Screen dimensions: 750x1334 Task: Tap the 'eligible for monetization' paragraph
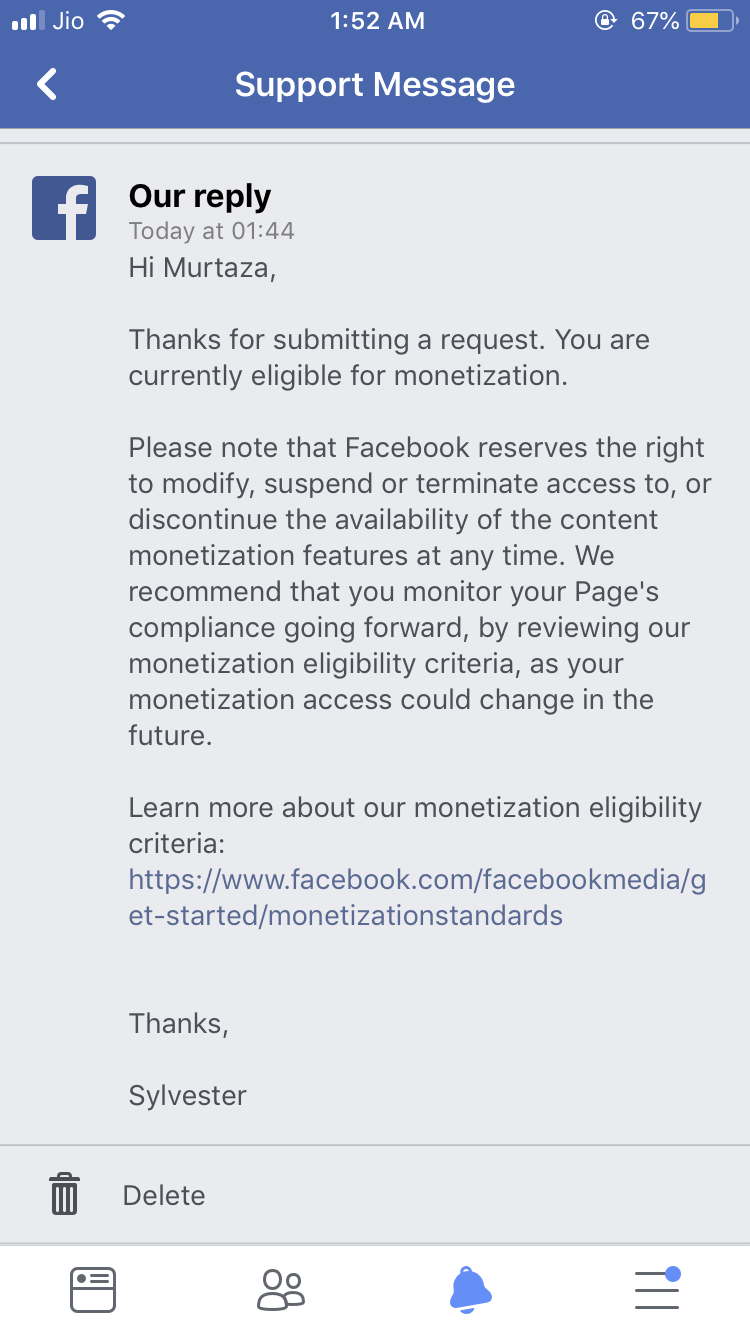(x=390, y=358)
